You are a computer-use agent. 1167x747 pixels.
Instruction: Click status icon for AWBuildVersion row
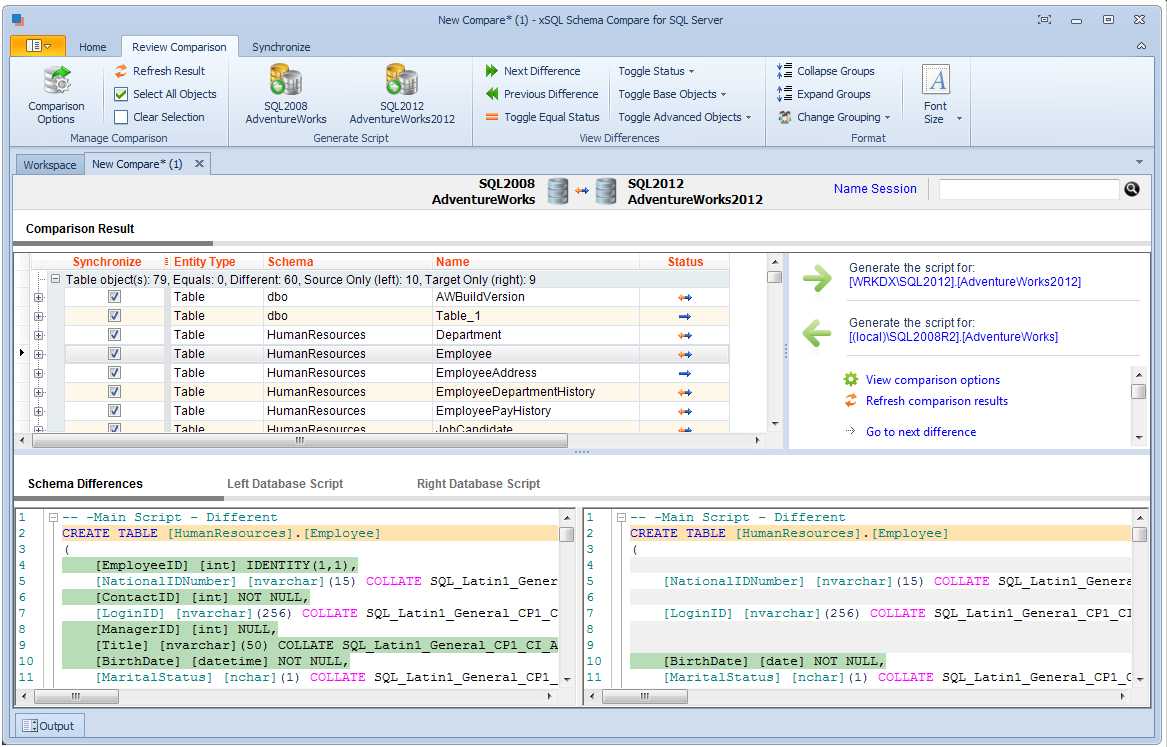[x=685, y=297]
